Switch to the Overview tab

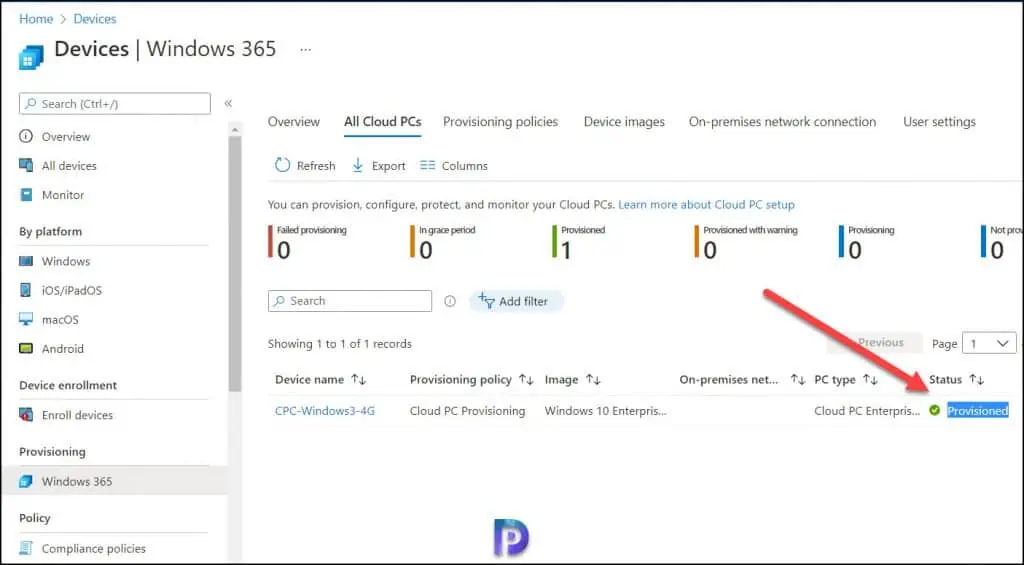pos(294,121)
